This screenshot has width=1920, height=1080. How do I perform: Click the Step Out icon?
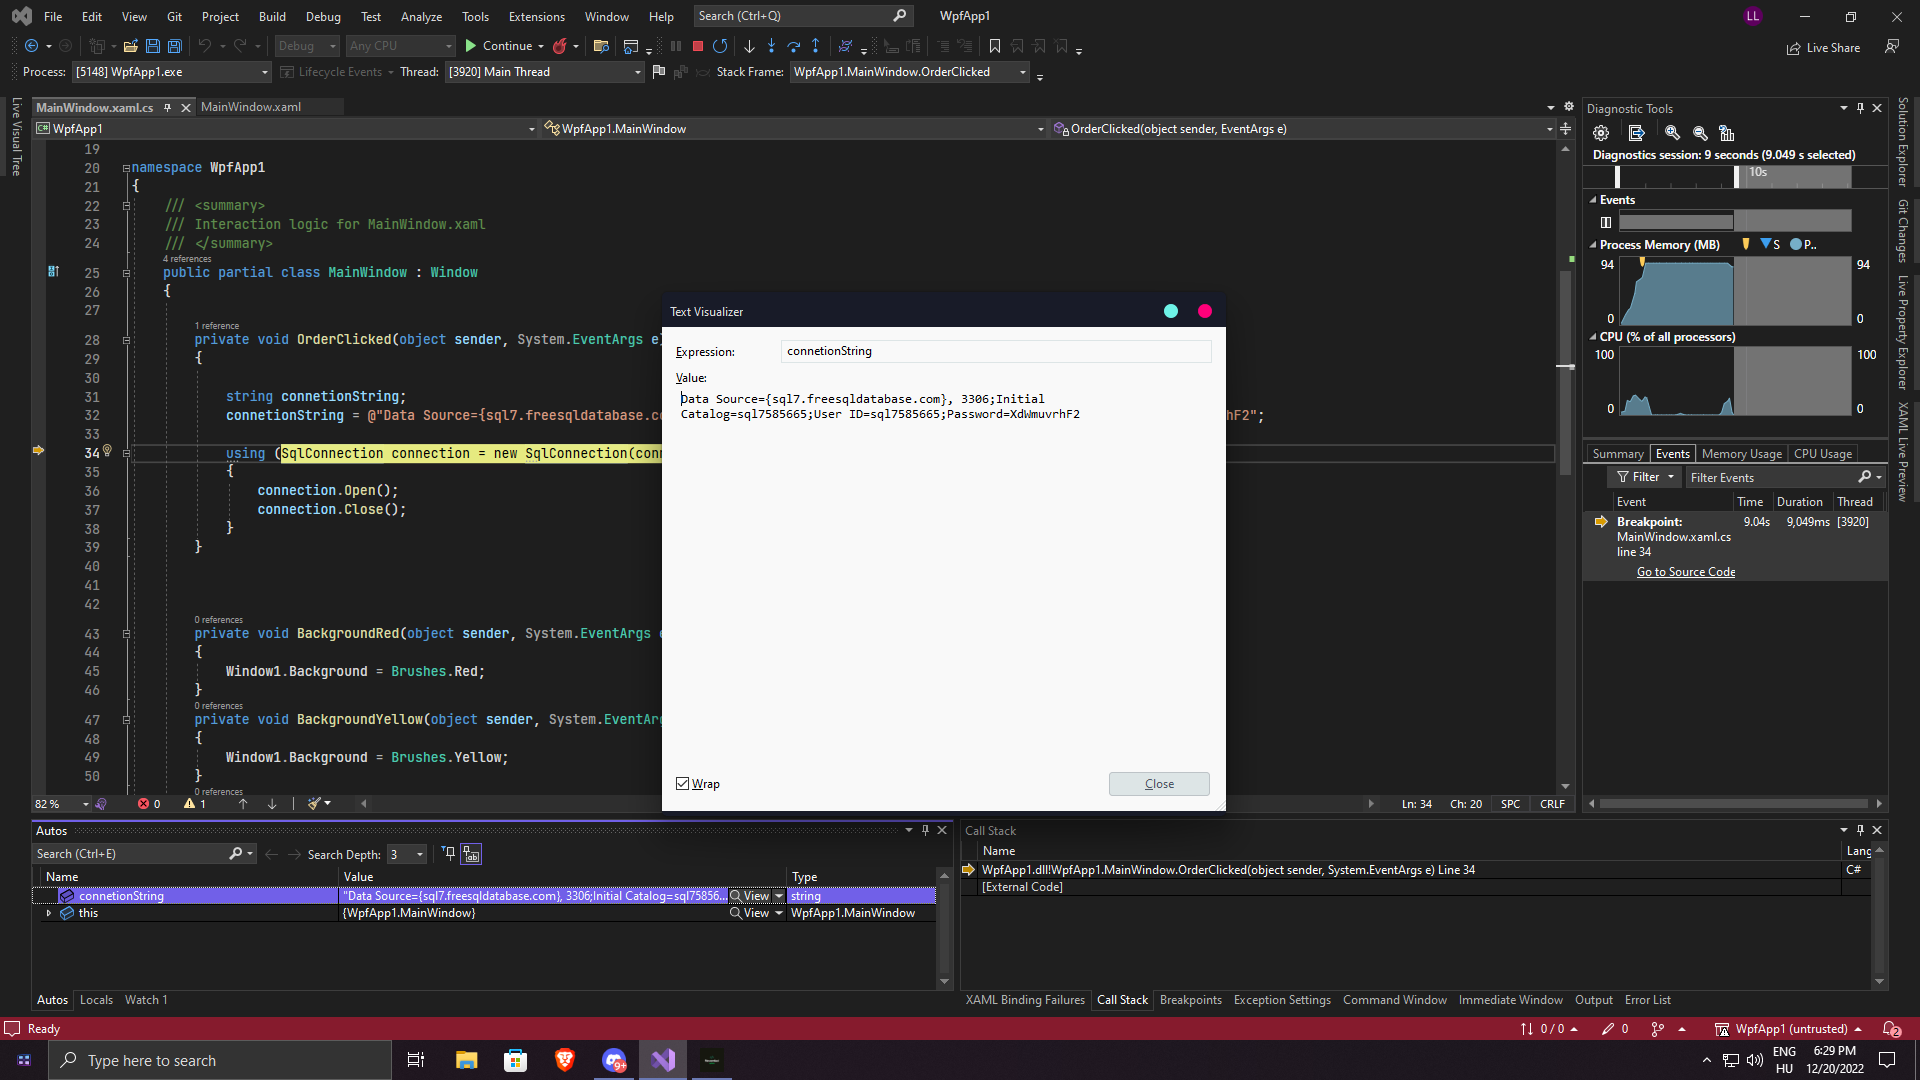click(x=816, y=46)
